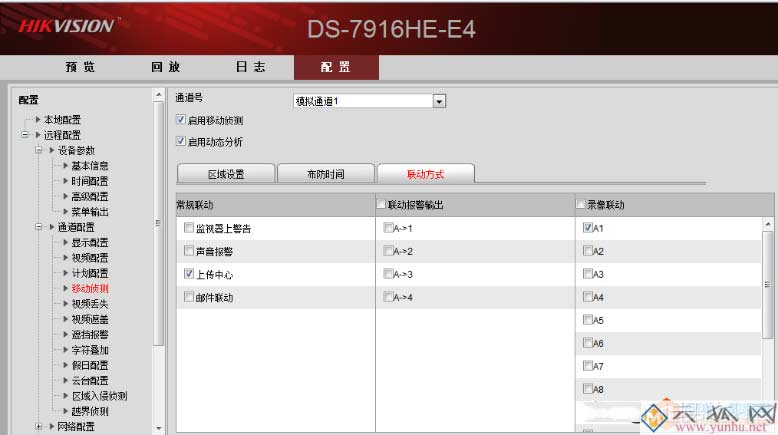The height and width of the screenshot is (435, 778).
Task: Open 视频遮盖 tree item
Action: 90,319
